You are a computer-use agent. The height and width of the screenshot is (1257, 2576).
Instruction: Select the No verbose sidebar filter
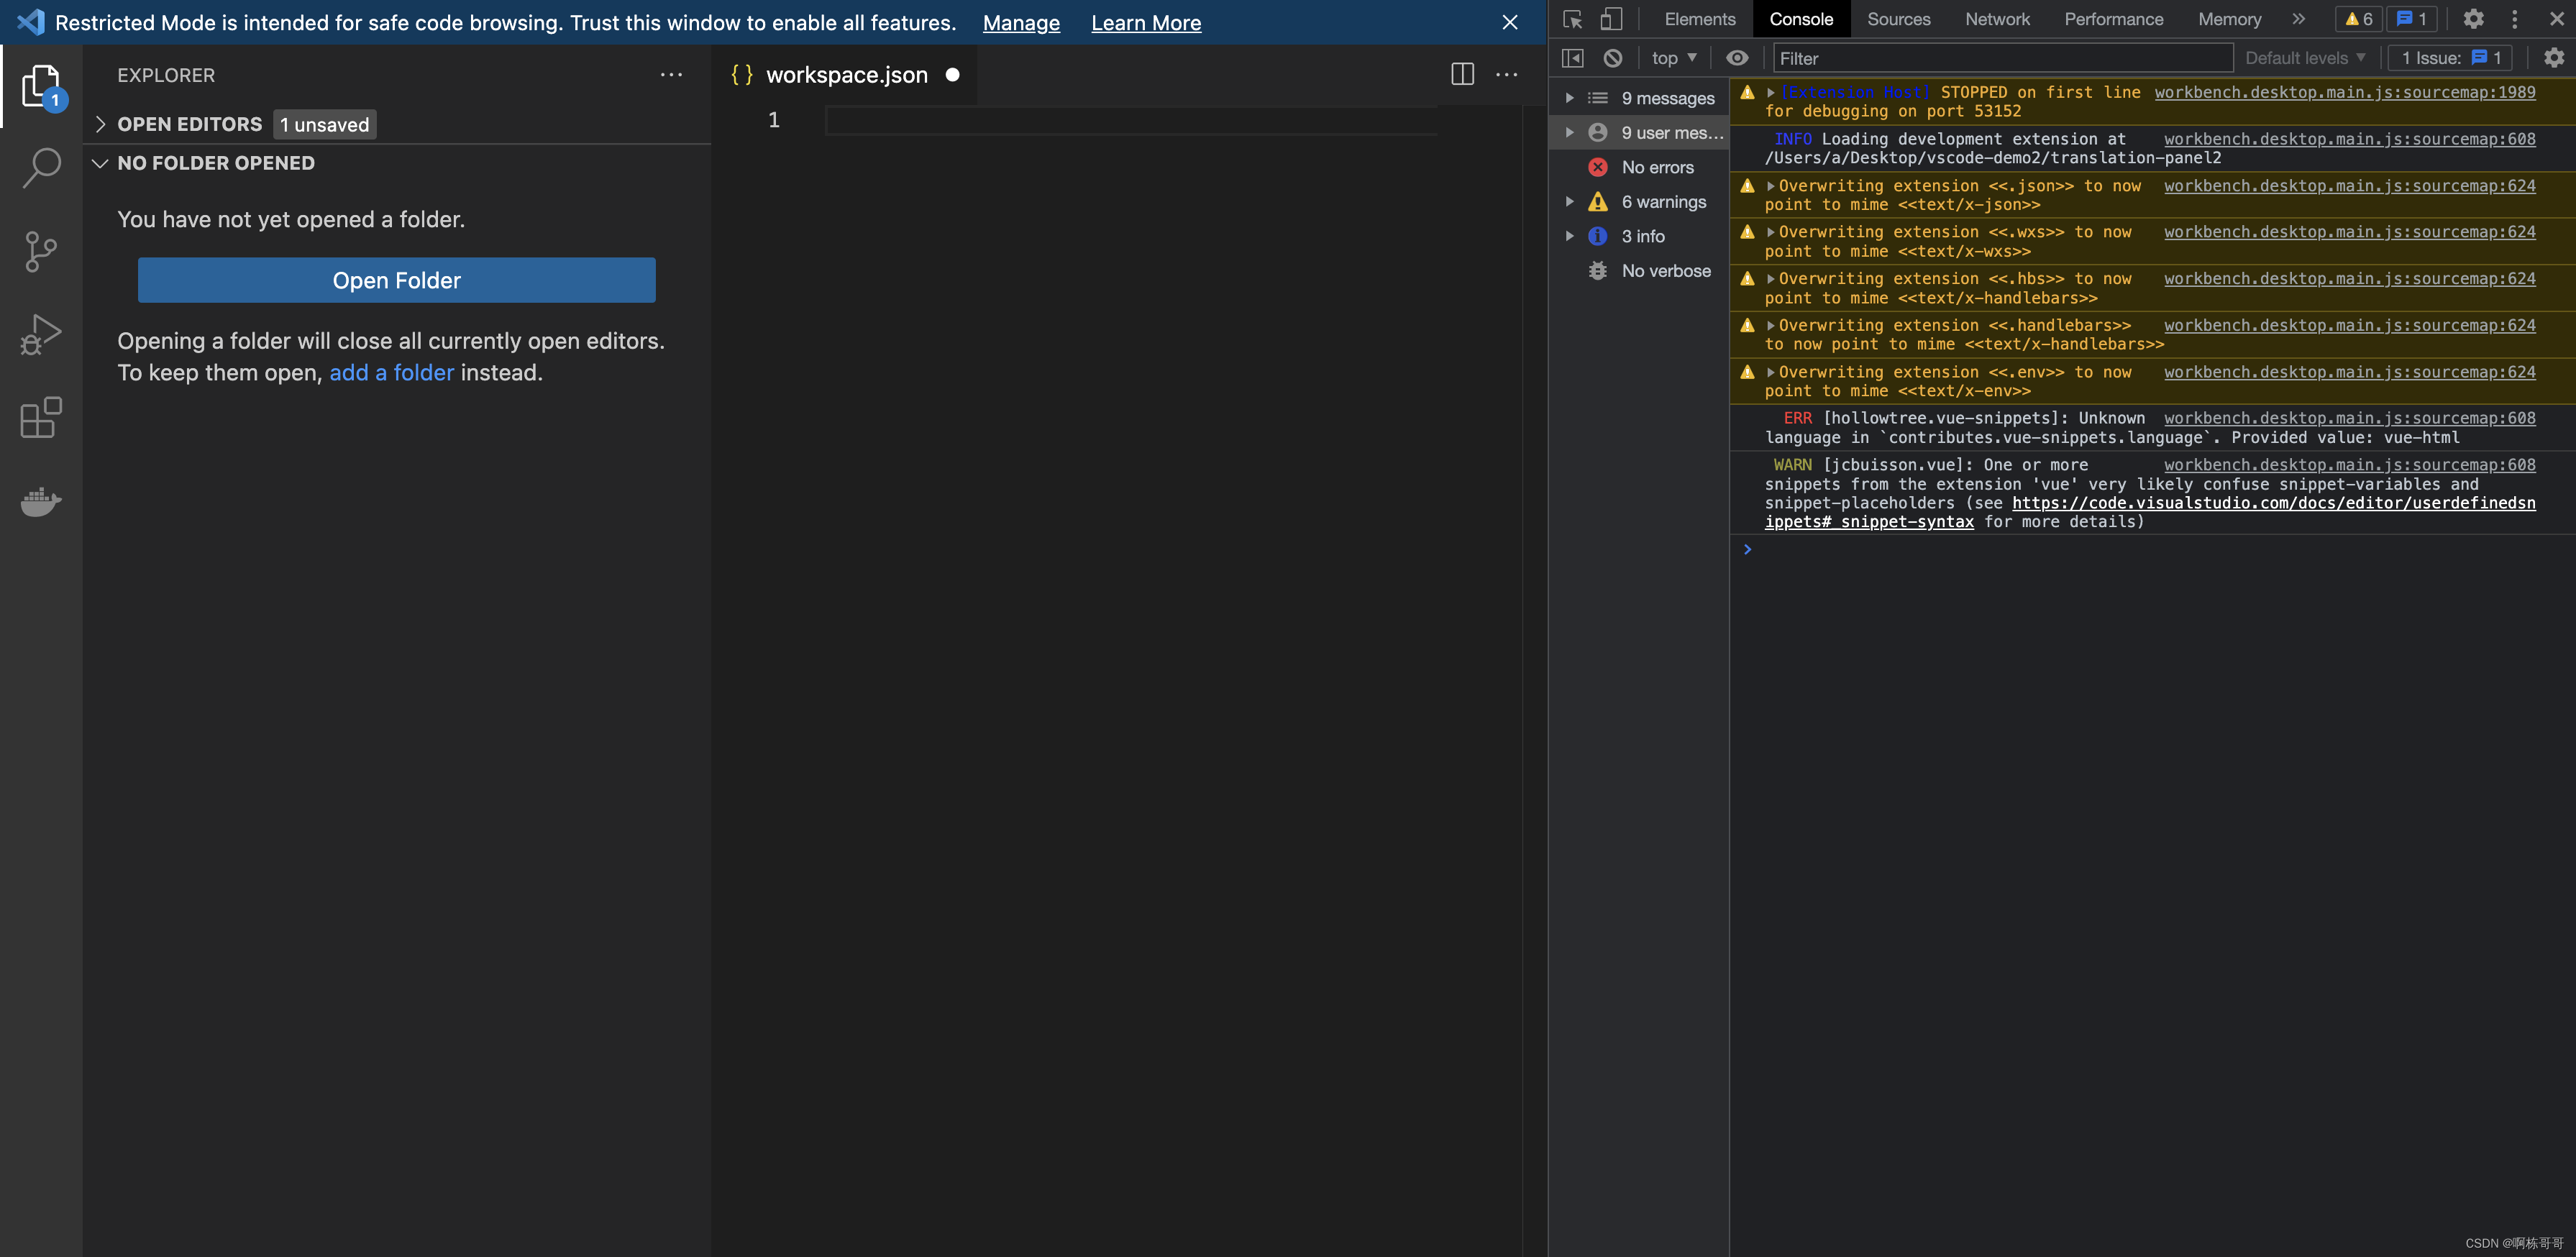tap(1640, 270)
